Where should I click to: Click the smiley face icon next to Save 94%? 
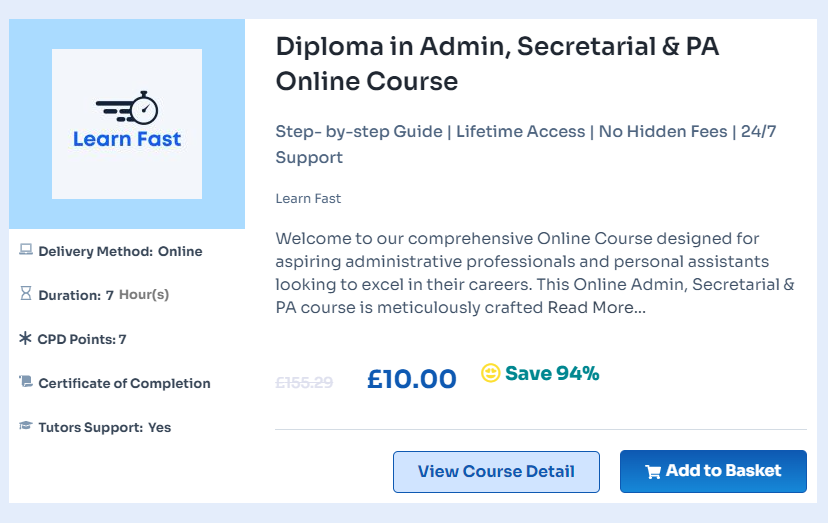pos(491,373)
